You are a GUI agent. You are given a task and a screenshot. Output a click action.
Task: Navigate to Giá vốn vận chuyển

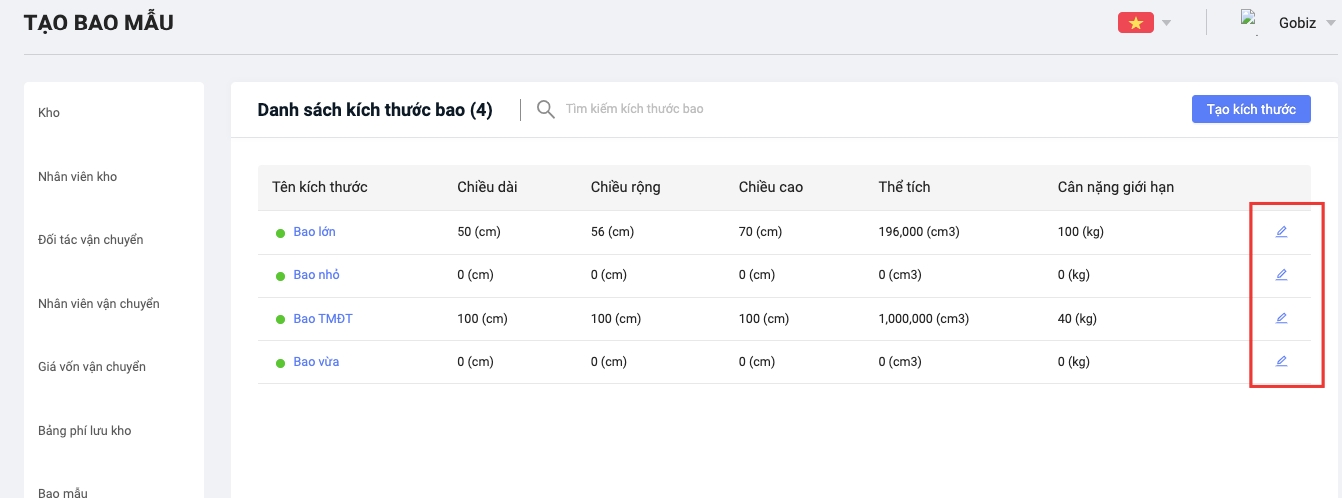tap(91, 367)
